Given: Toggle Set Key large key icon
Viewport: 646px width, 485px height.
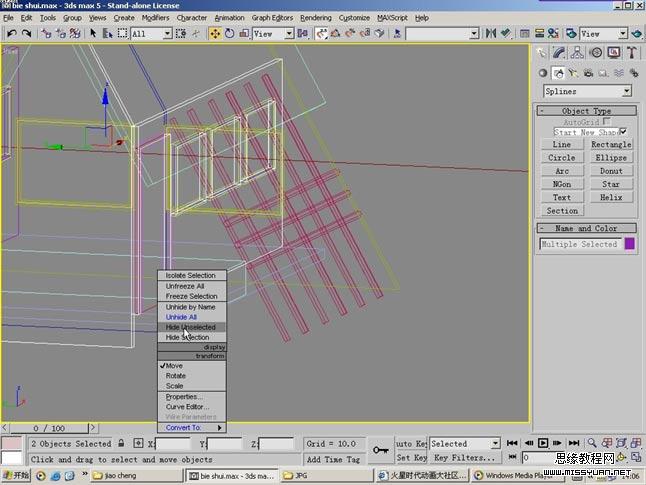Looking at the screenshot, I should coord(380,450).
